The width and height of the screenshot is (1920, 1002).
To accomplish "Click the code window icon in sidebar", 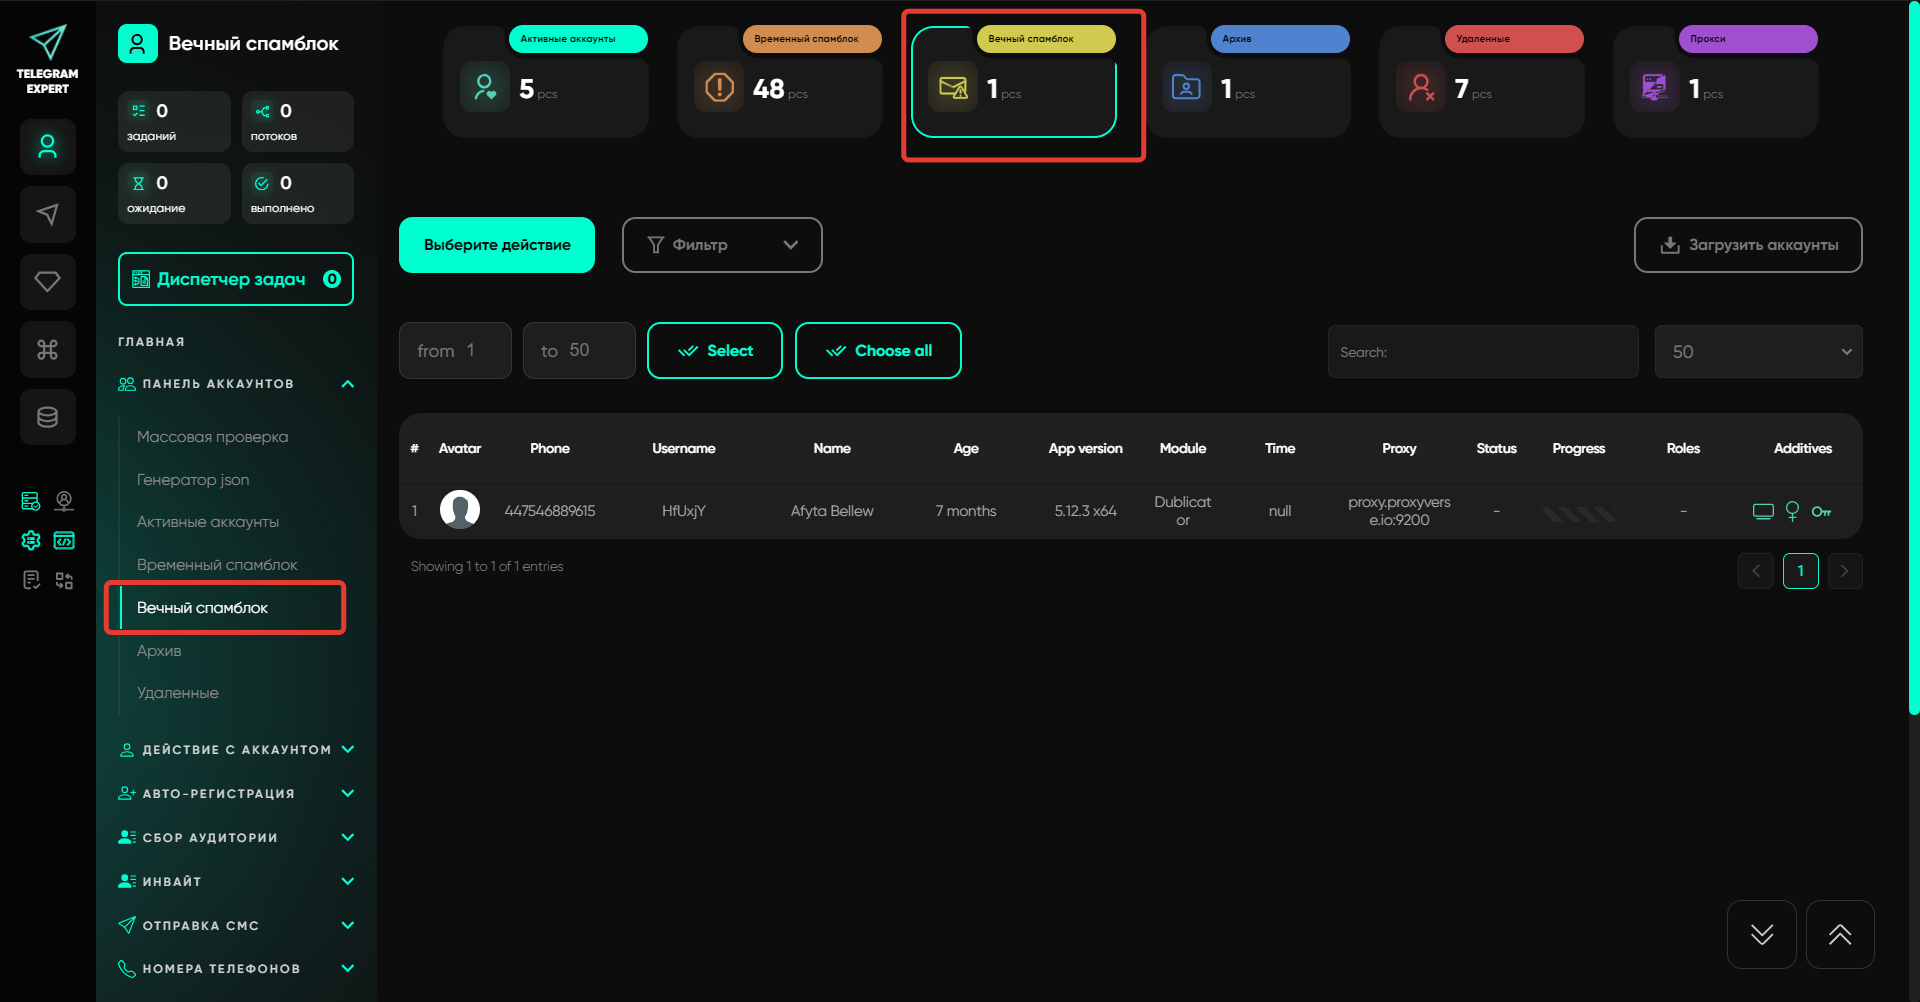I will pyautogui.click(x=64, y=541).
